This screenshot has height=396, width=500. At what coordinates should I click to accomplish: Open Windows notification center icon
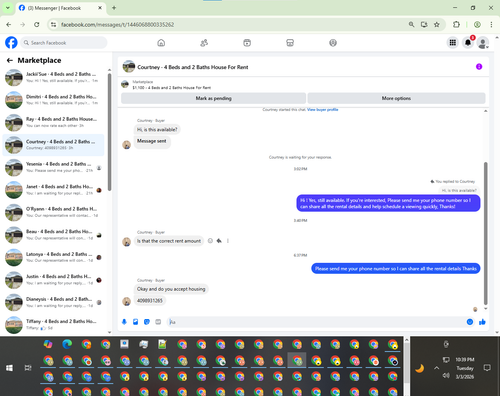point(487,368)
